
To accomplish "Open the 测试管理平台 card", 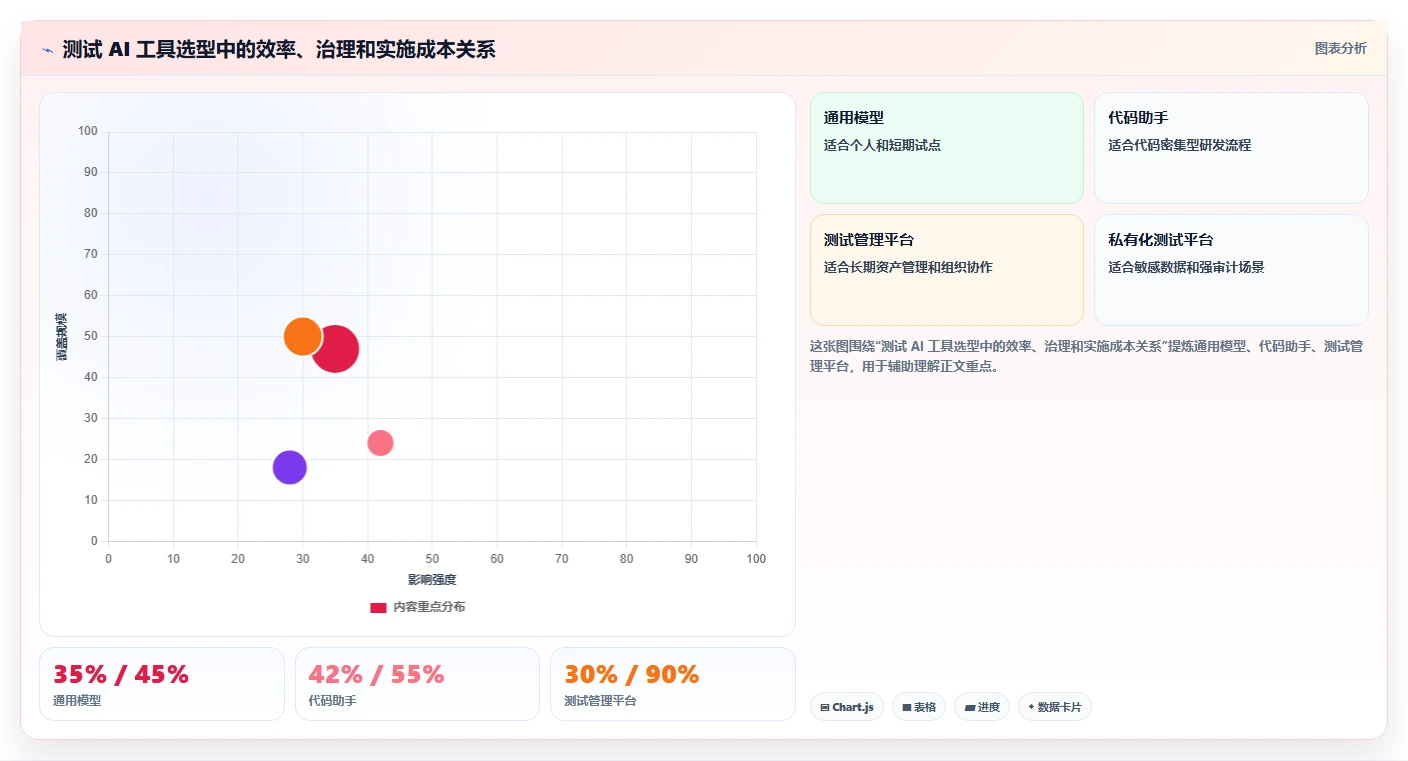I will (x=947, y=270).
